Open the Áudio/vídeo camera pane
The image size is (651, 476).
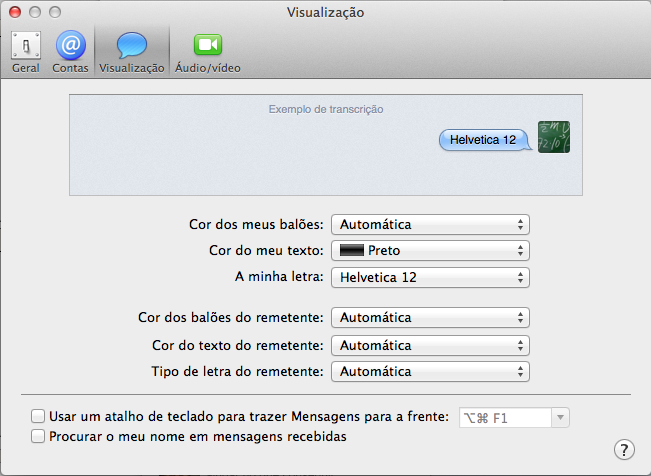[x=208, y=52]
